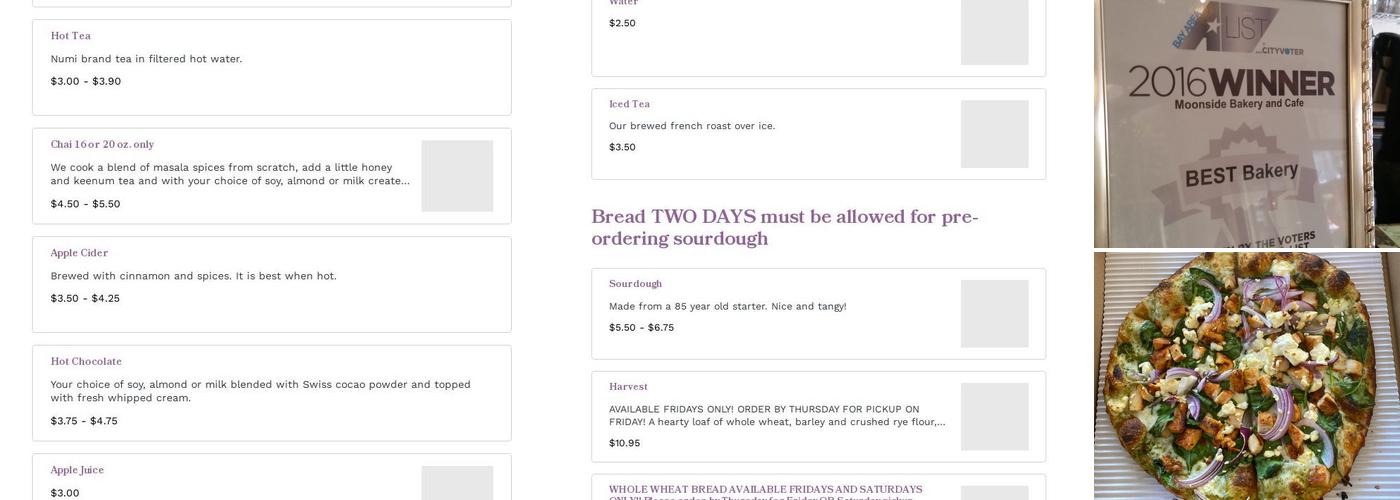Screen dimensions: 1400x500
Task: Select the Hot Chocolate item title
Action: pyautogui.click(x=86, y=362)
